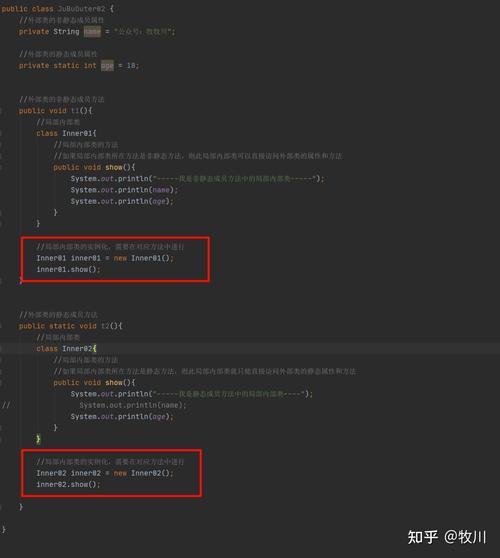Click the "public void t1(){" method signature
The image size is (500, 558).
(55, 111)
